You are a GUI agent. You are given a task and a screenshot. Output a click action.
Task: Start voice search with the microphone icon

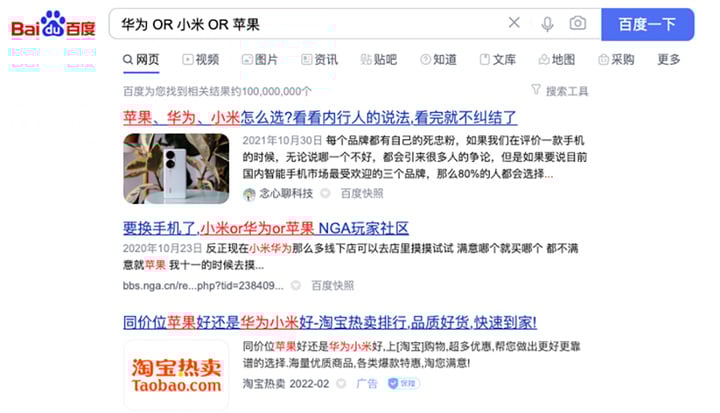click(547, 23)
